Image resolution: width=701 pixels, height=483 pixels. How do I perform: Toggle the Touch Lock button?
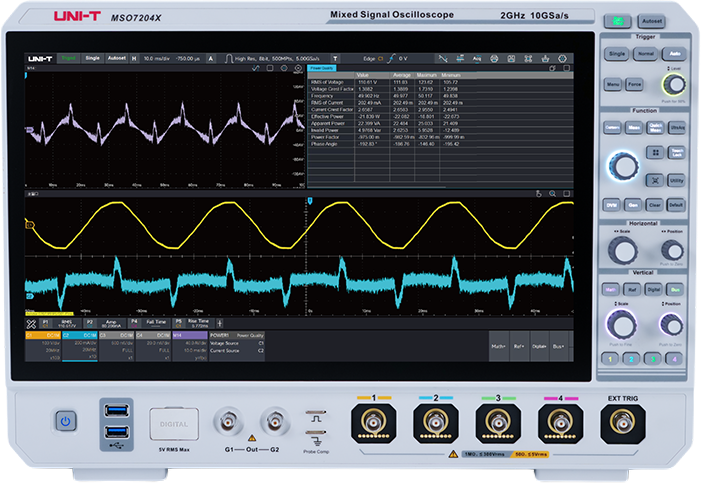pos(677,153)
